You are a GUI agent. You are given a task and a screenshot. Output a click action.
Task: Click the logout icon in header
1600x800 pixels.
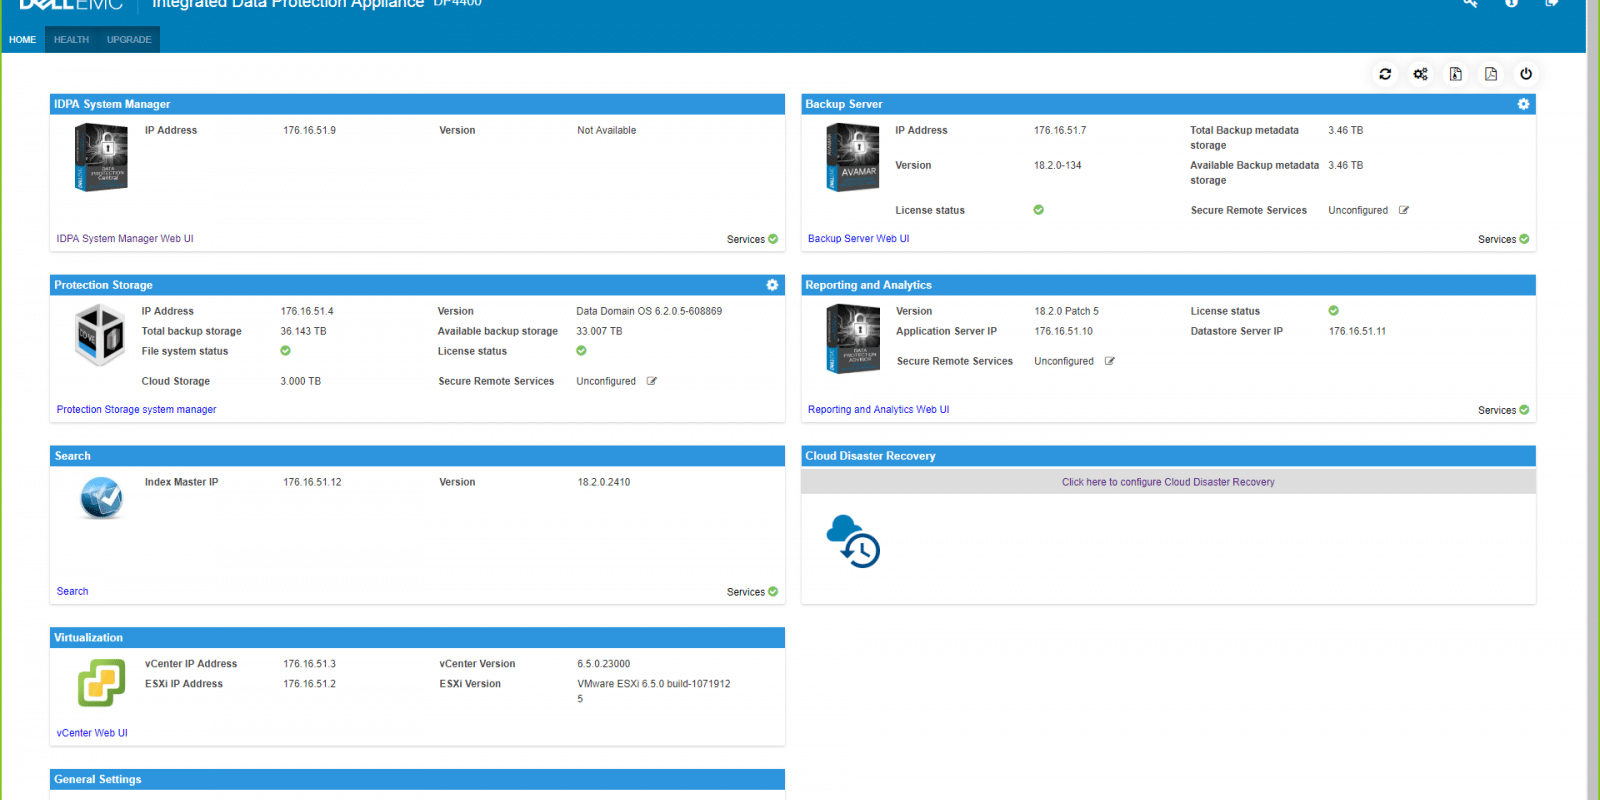(x=1551, y=3)
